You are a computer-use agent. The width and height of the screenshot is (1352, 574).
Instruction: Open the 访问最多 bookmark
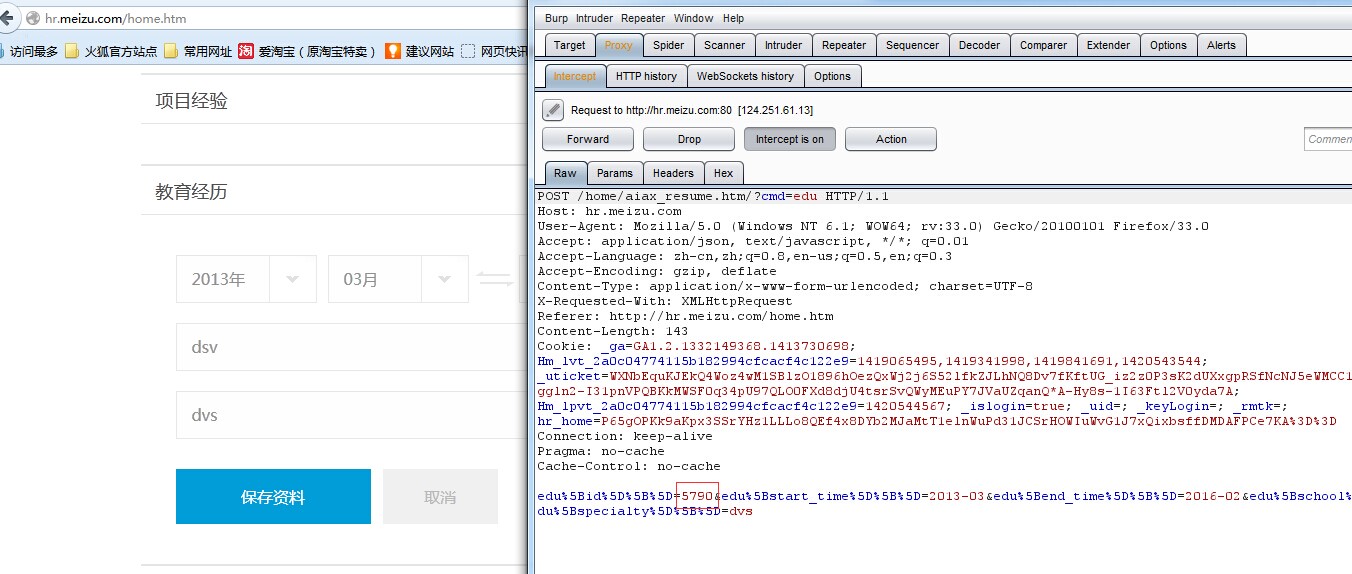(30, 51)
